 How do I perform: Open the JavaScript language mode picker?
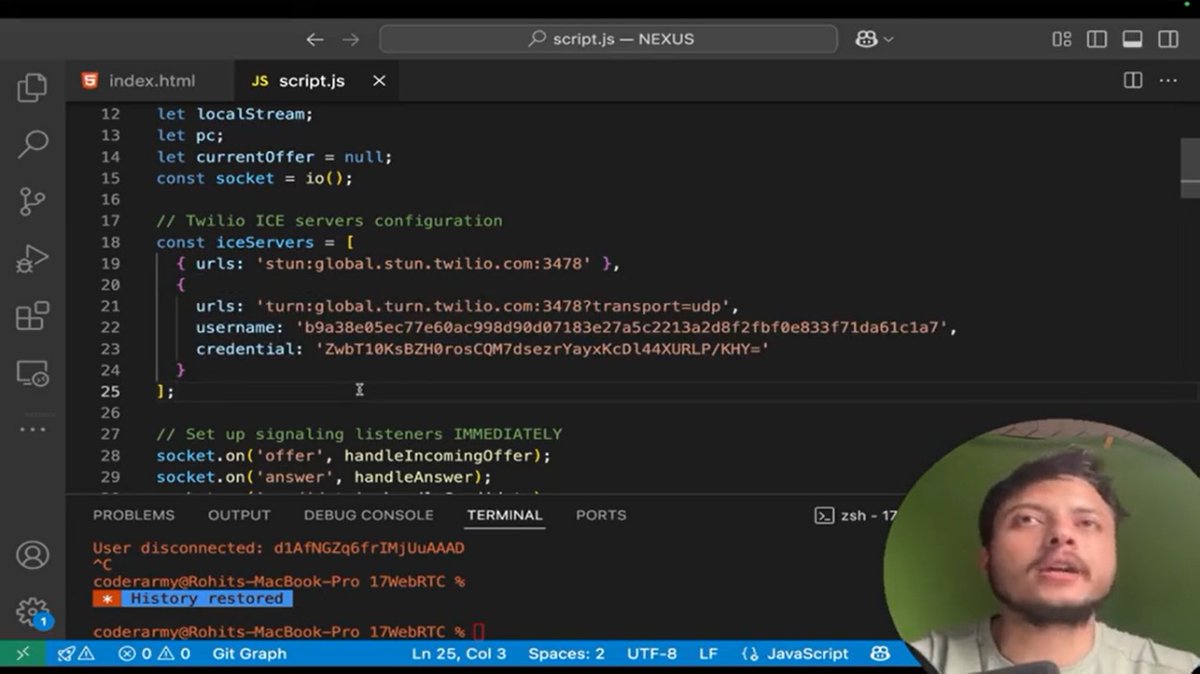tap(806, 653)
